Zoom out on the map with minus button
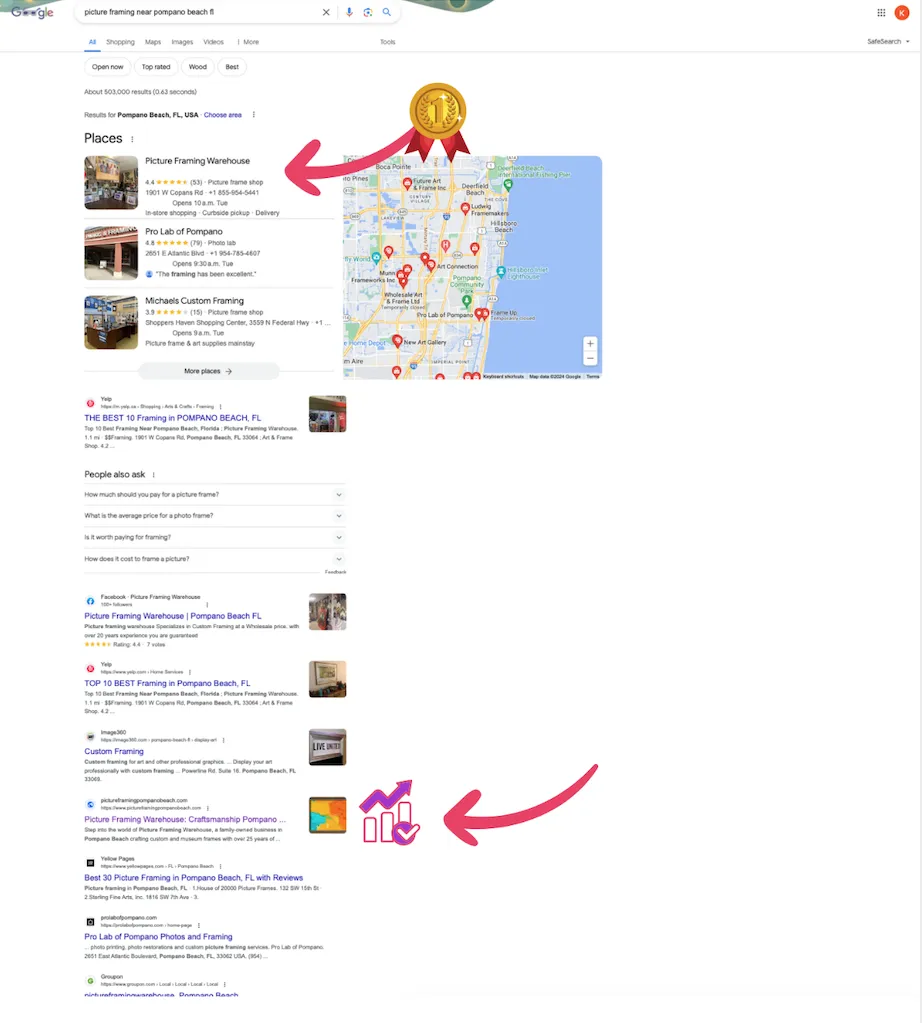The width and height of the screenshot is (922, 1023). click(x=590, y=358)
